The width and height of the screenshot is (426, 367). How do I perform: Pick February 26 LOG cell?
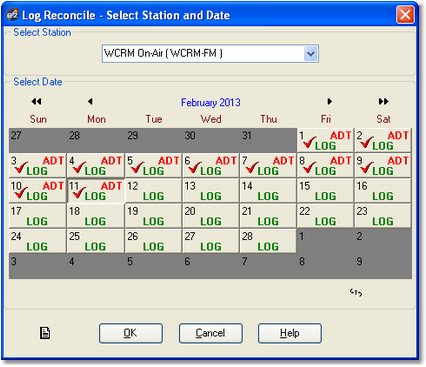click(153, 241)
